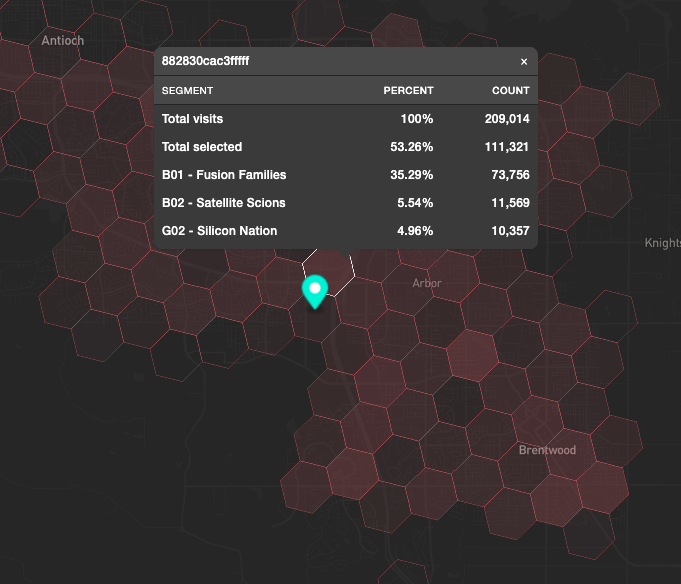Select the Total selected row label

coord(202,147)
